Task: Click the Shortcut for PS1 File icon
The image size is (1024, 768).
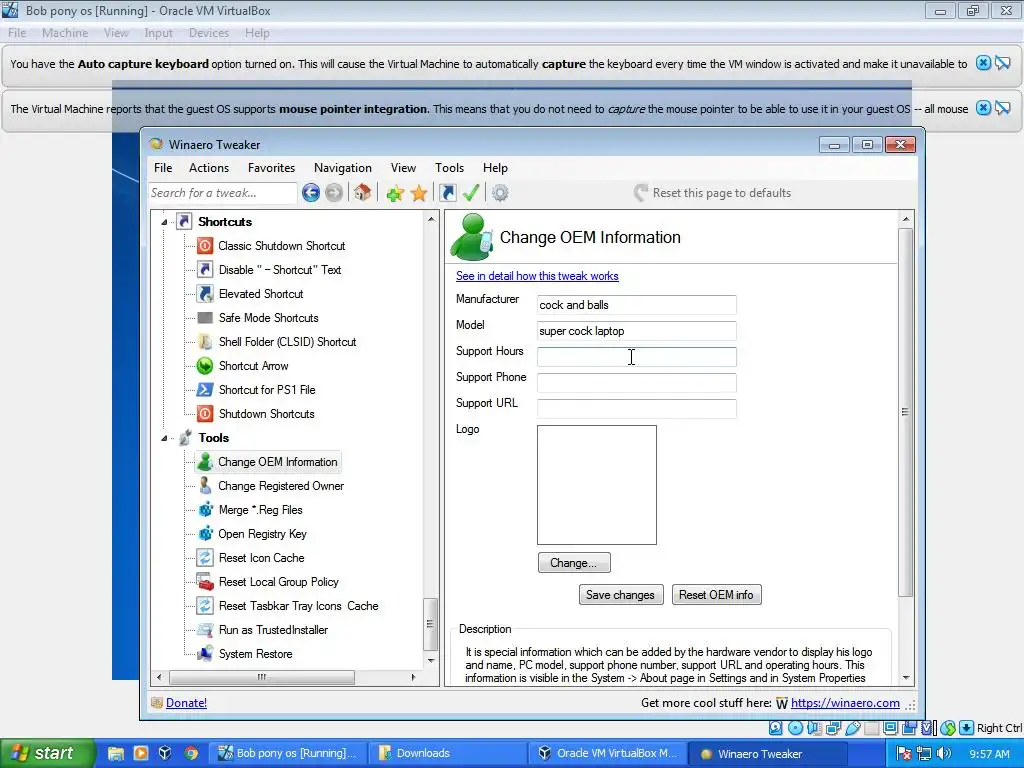Action: pyautogui.click(x=205, y=390)
